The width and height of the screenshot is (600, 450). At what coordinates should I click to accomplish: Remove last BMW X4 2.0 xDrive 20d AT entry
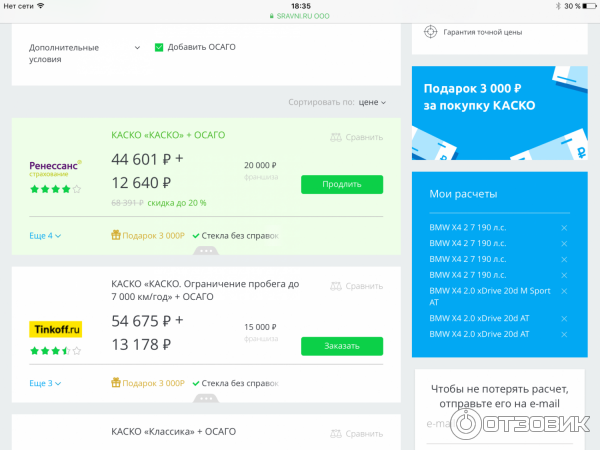pyautogui.click(x=564, y=333)
